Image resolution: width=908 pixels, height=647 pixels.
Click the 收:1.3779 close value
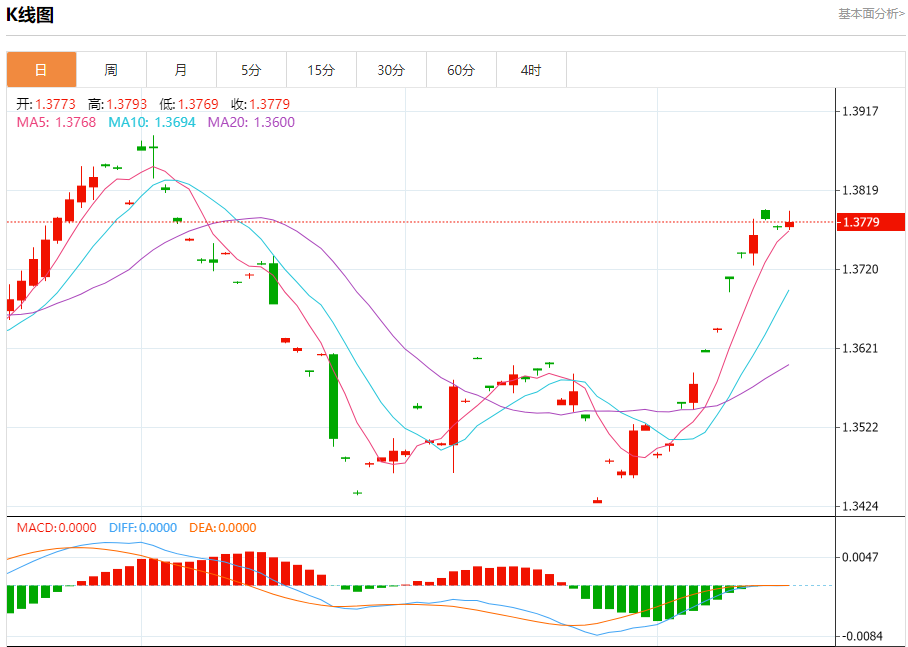pos(260,104)
